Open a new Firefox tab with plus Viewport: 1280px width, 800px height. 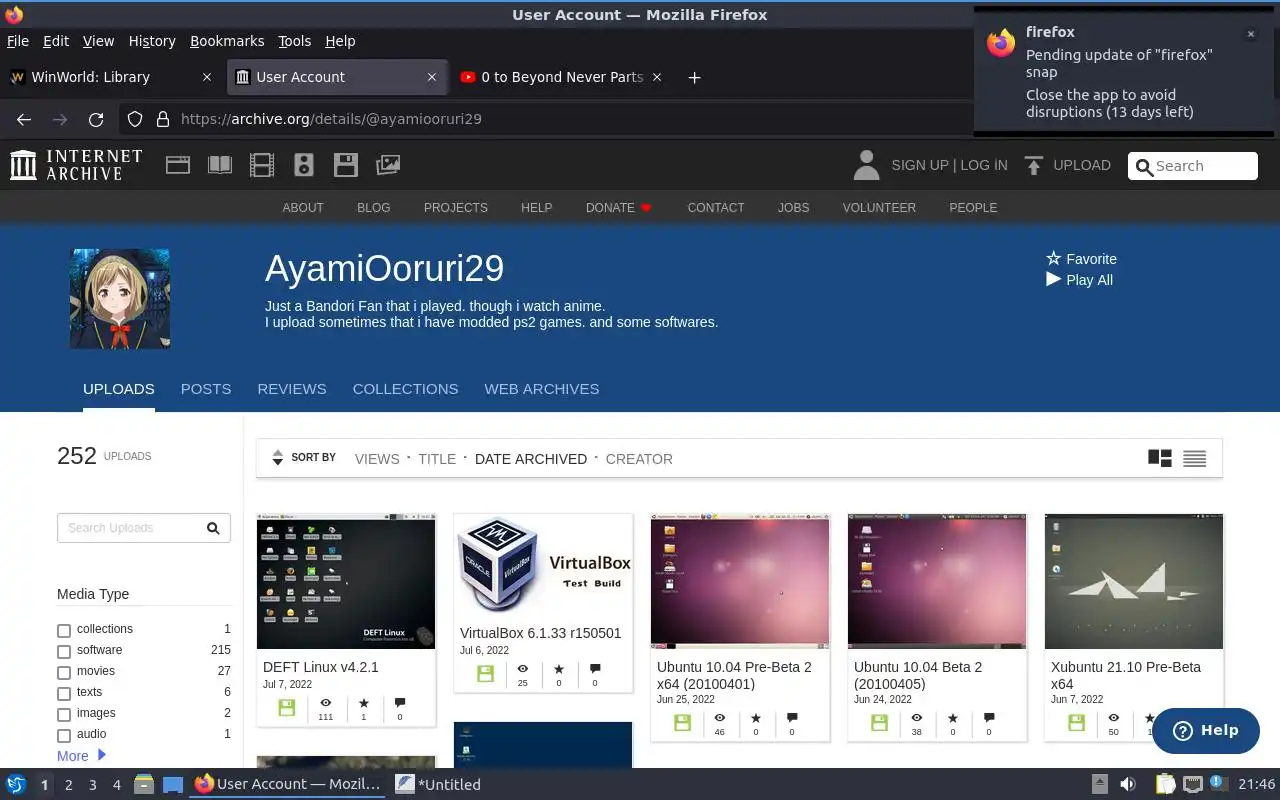694,77
